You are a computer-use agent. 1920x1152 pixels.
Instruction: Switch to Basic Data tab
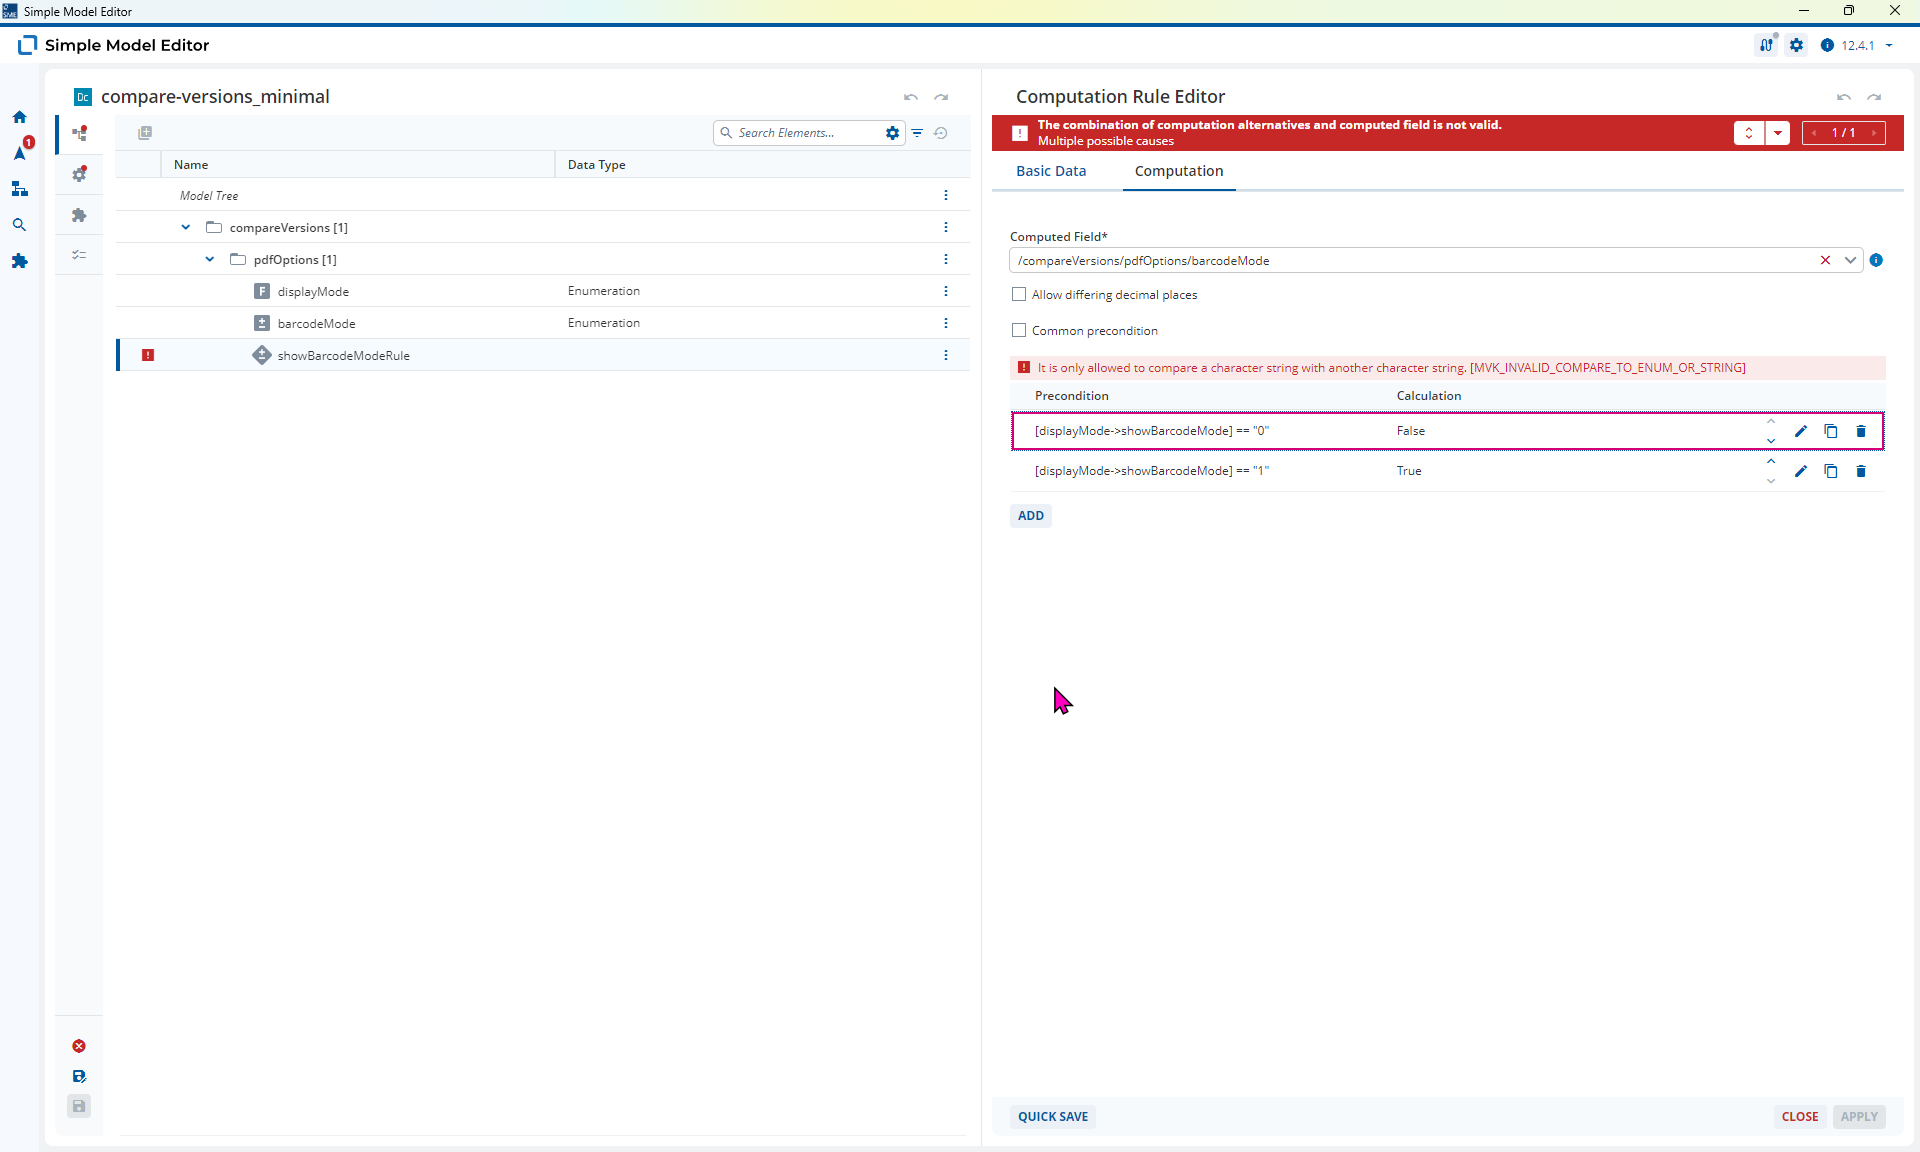tap(1051, 171)
